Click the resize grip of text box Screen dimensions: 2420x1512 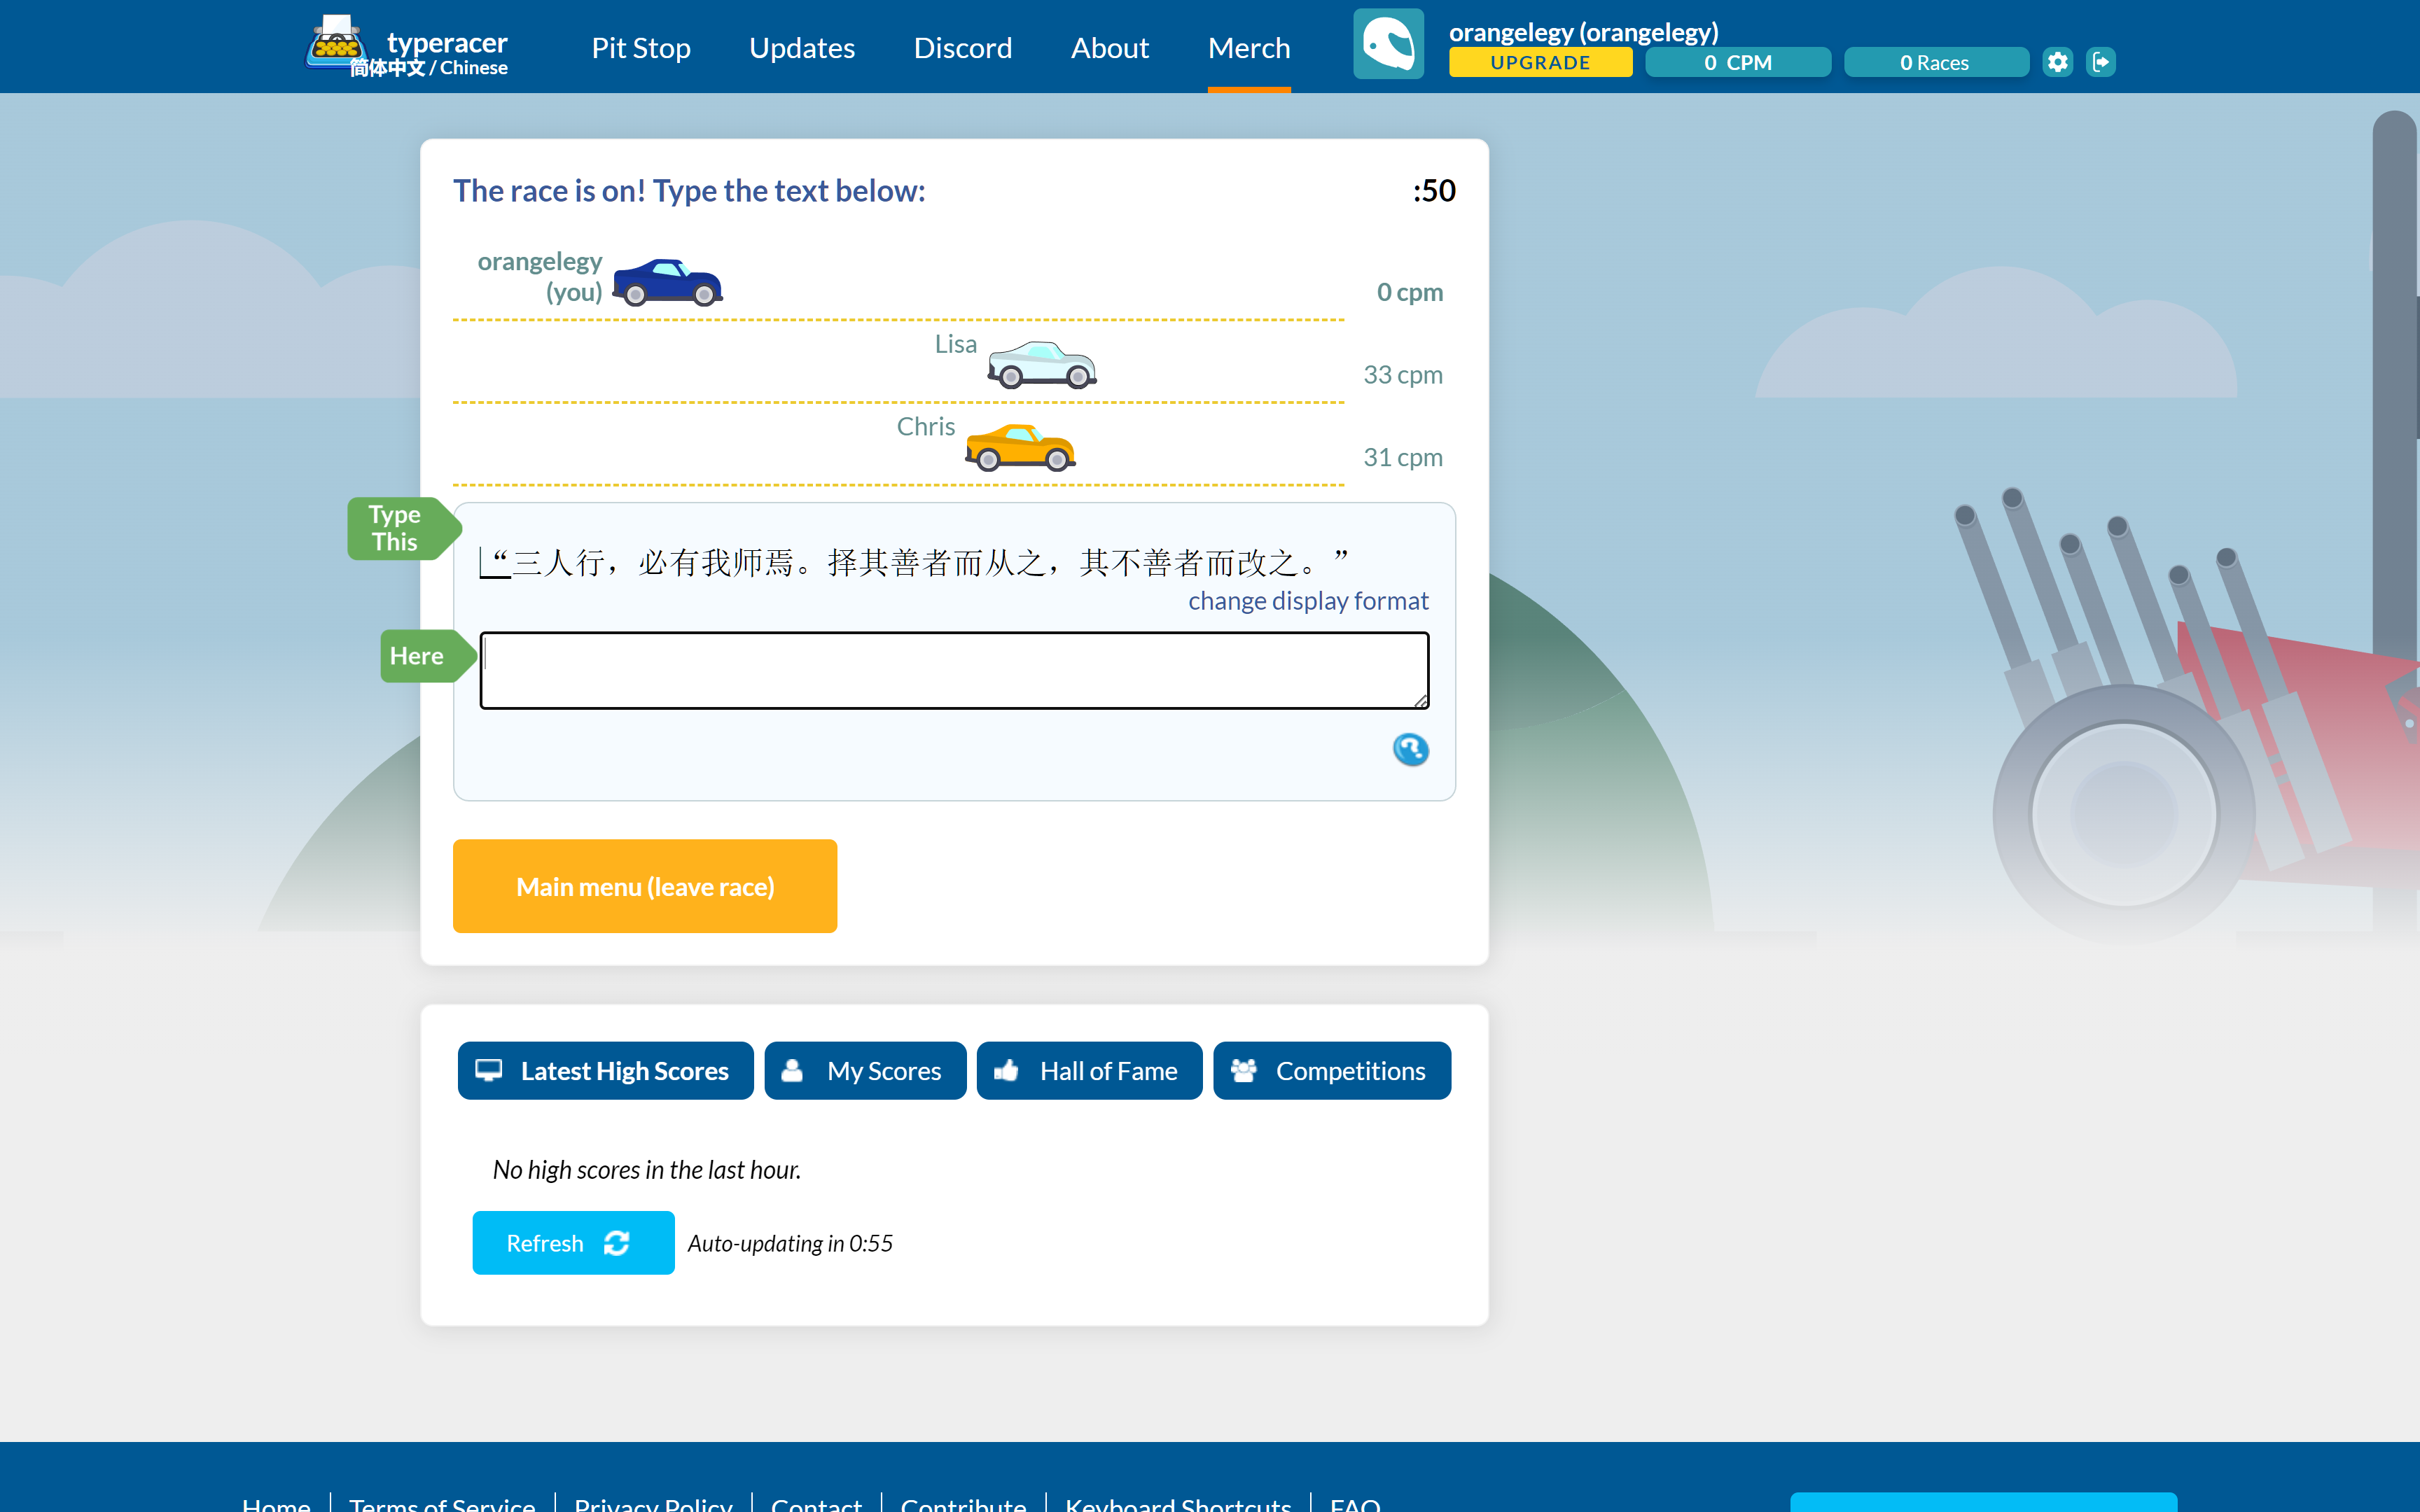click(1420, 701)
